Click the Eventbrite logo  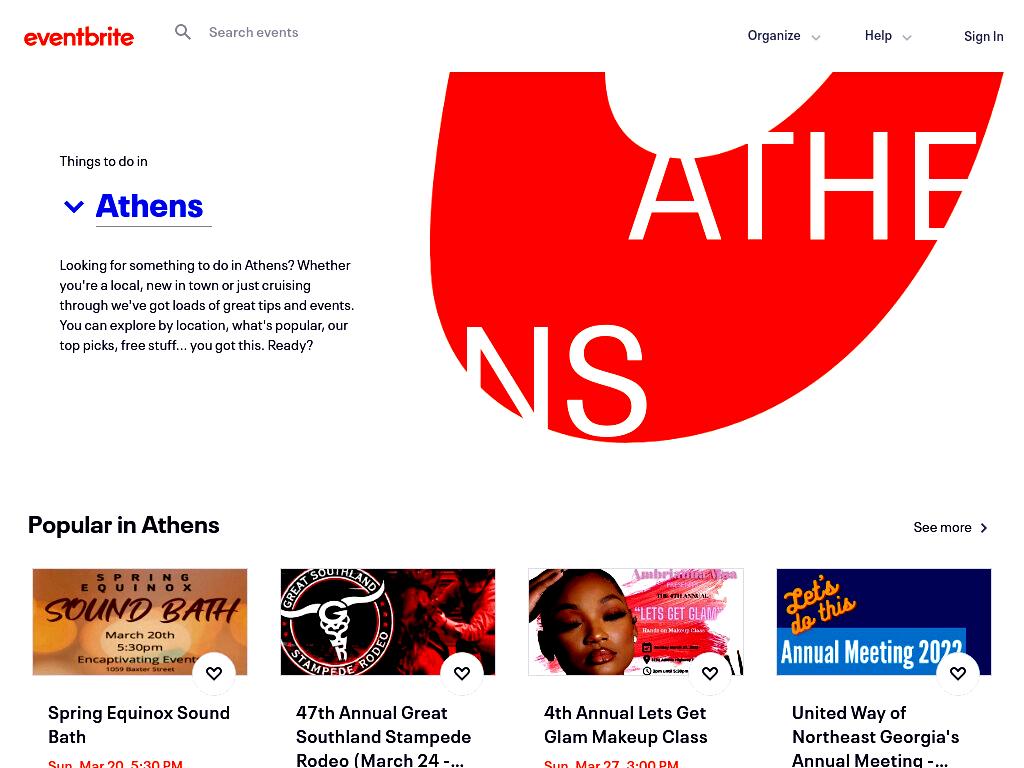pyautogui.click(x=78, y=37)
